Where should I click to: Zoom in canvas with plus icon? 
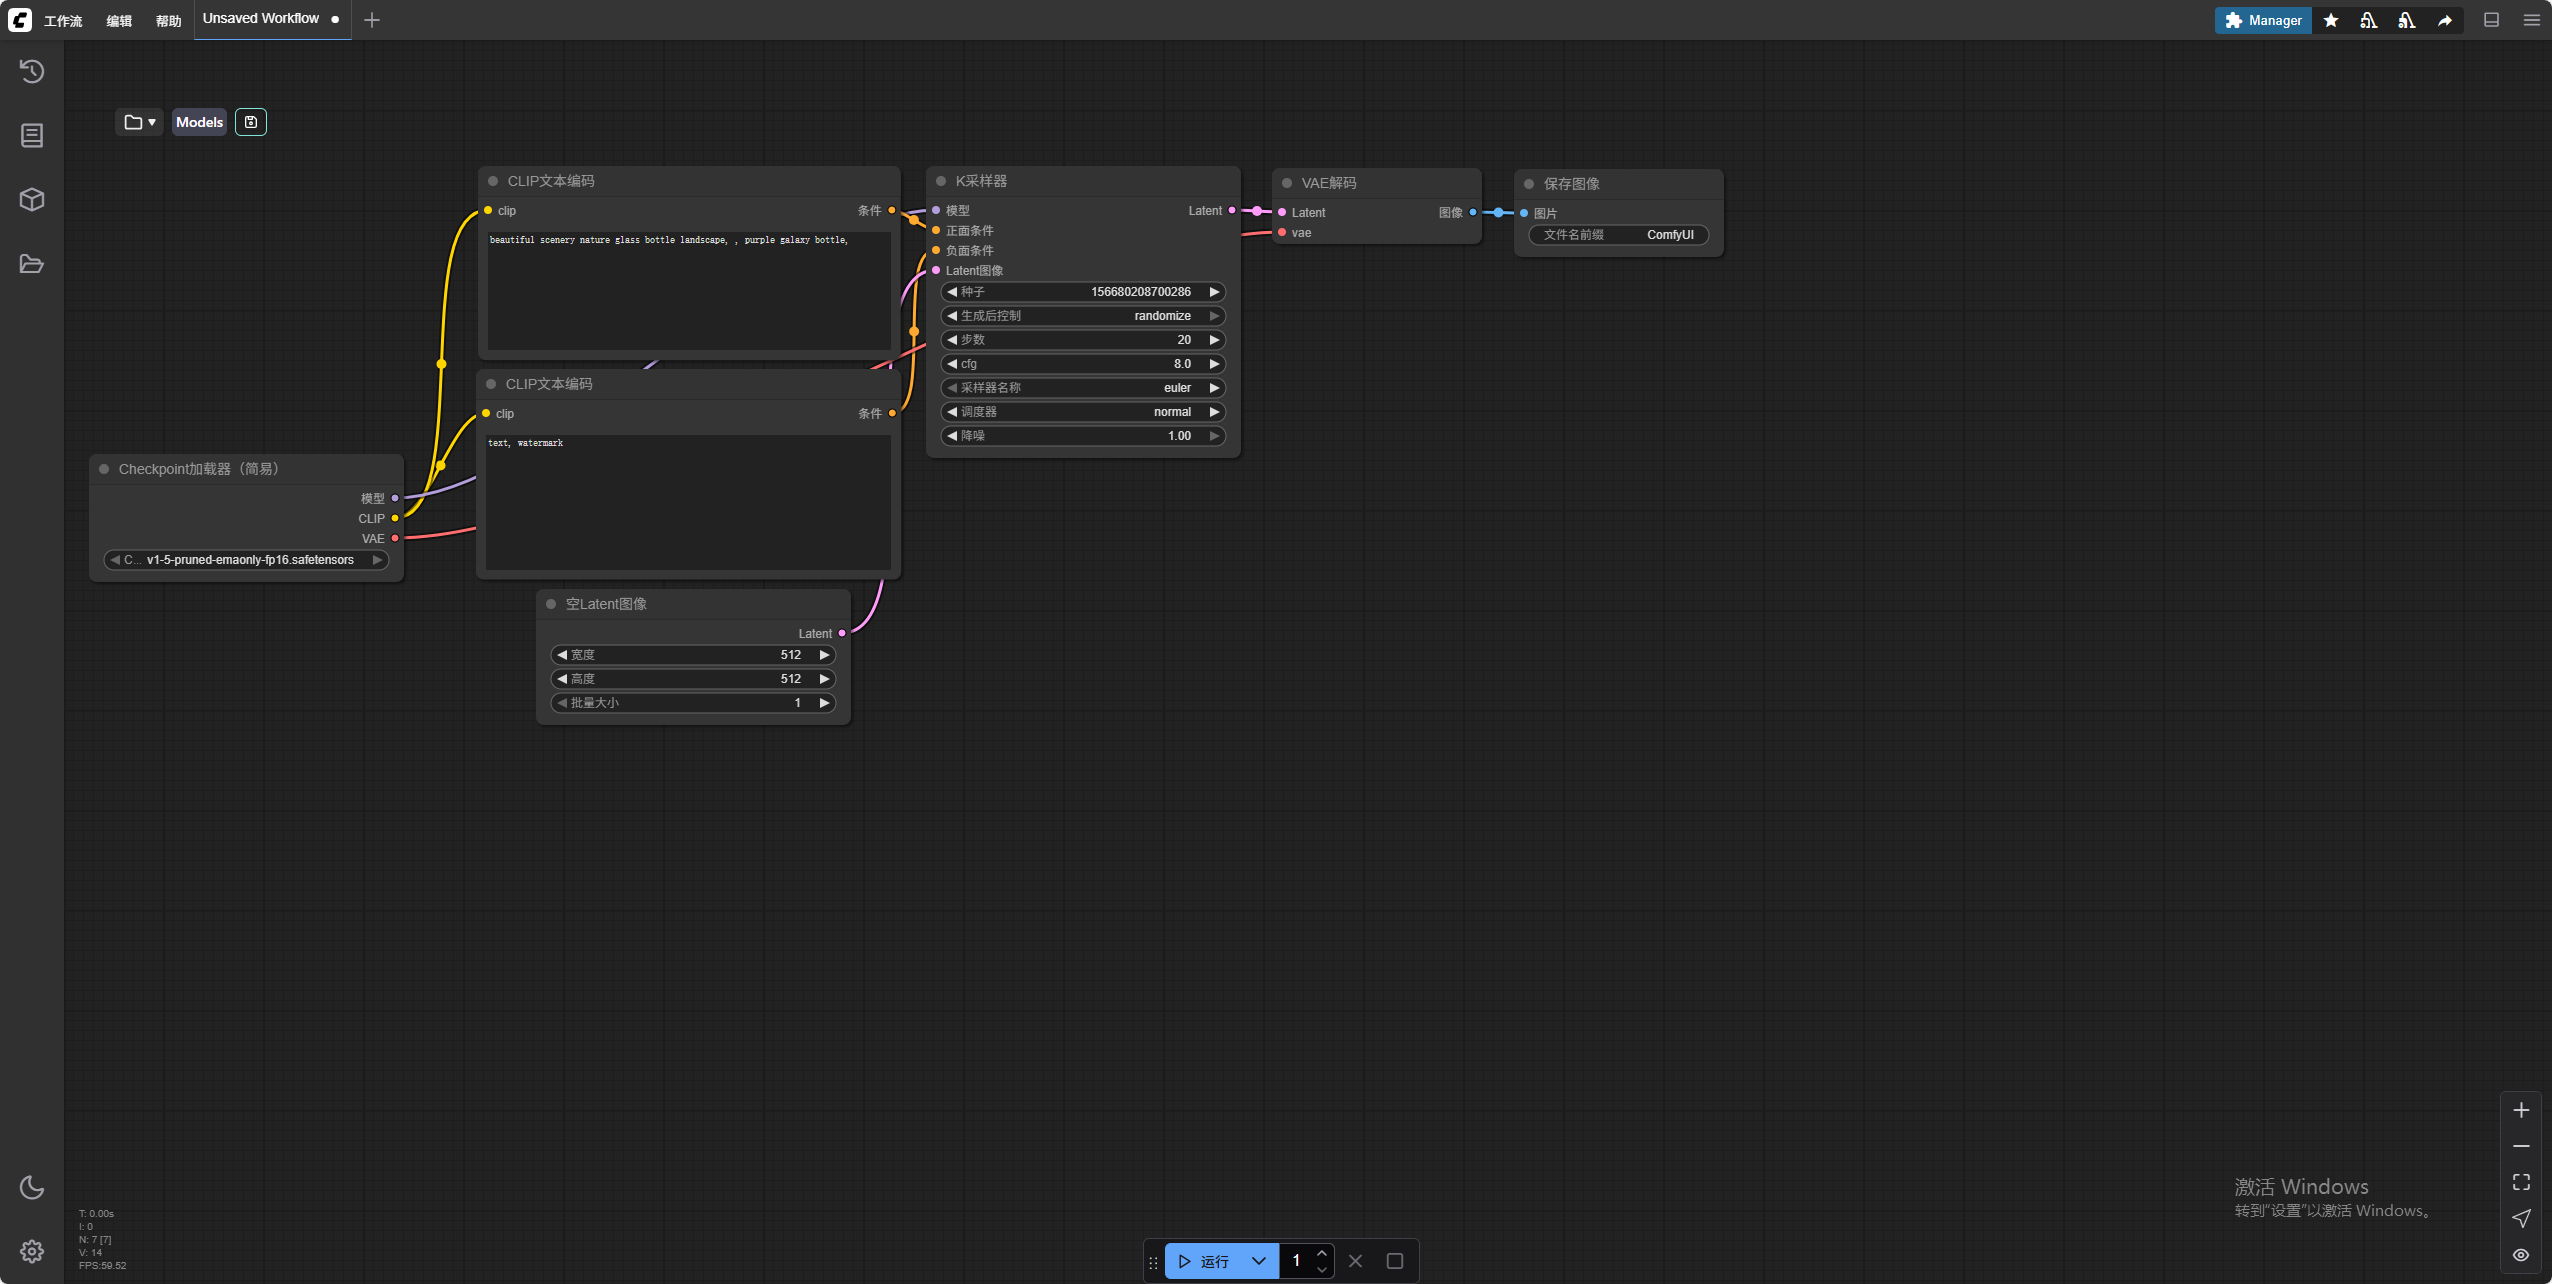click(2521, 1110)
